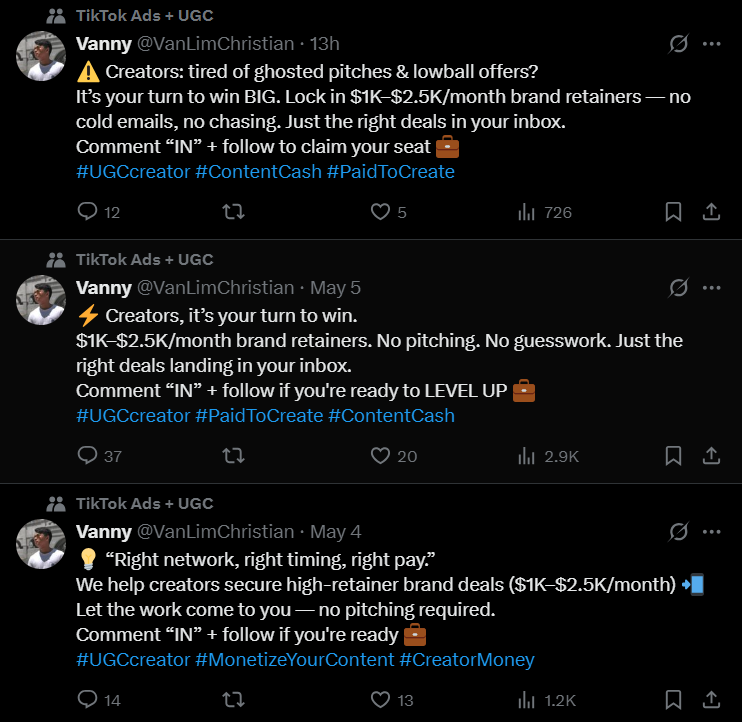View analytics showing 726 views
Screen dimensions: 742x722
tap(525, 212)
